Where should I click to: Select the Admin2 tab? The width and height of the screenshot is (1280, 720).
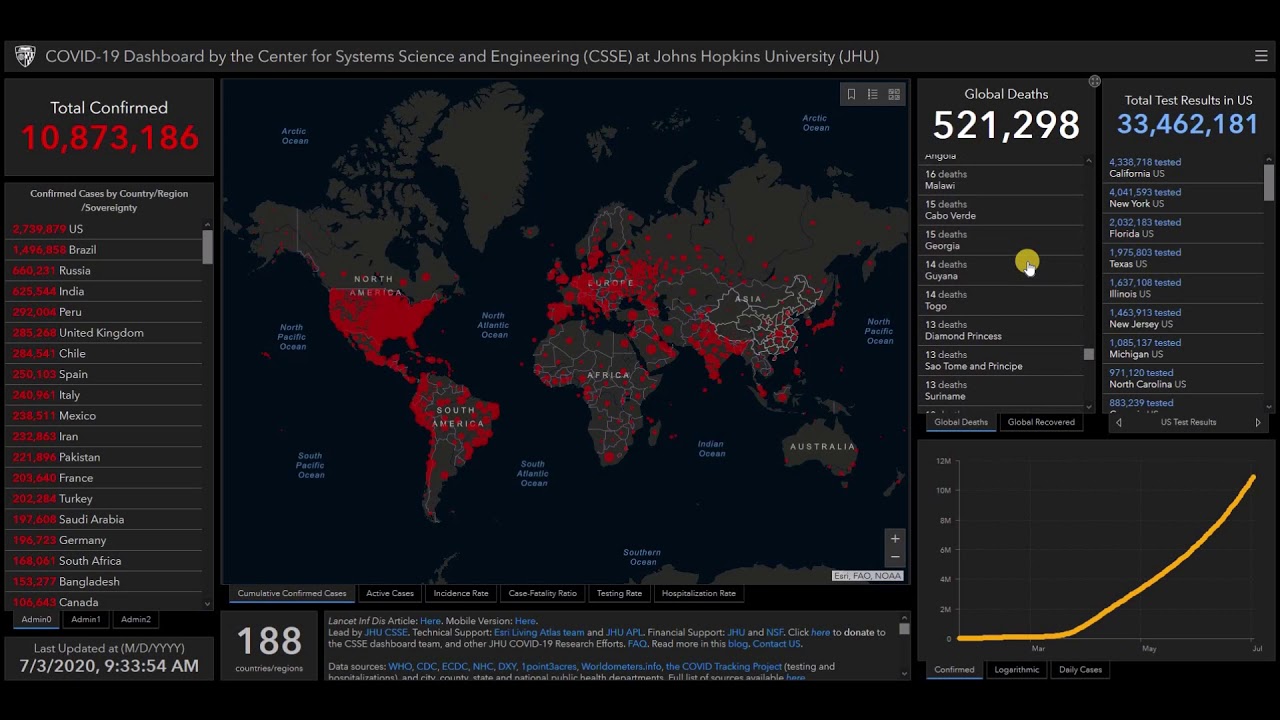coord(136,619)
